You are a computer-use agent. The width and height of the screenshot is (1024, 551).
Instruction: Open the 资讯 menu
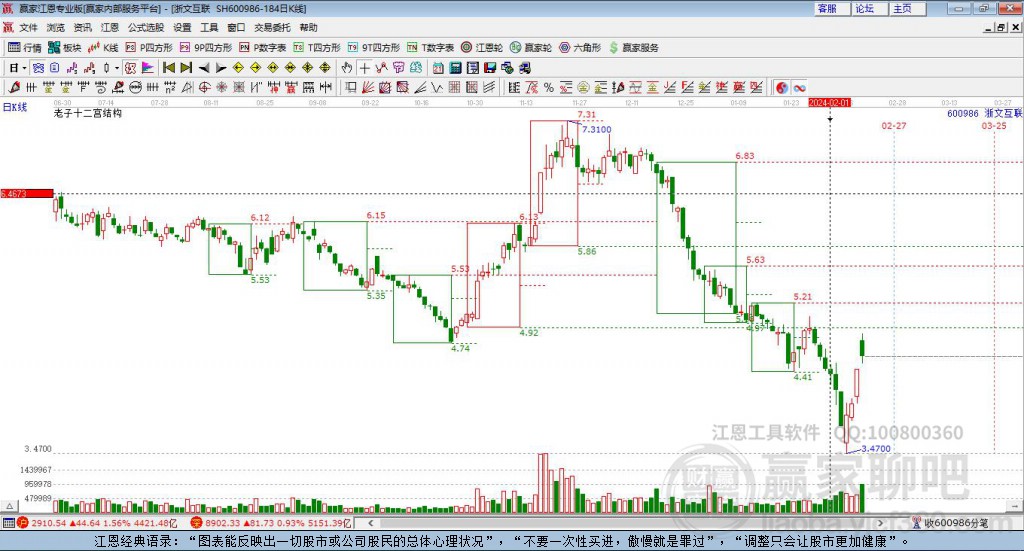click(x=82, y=27)
